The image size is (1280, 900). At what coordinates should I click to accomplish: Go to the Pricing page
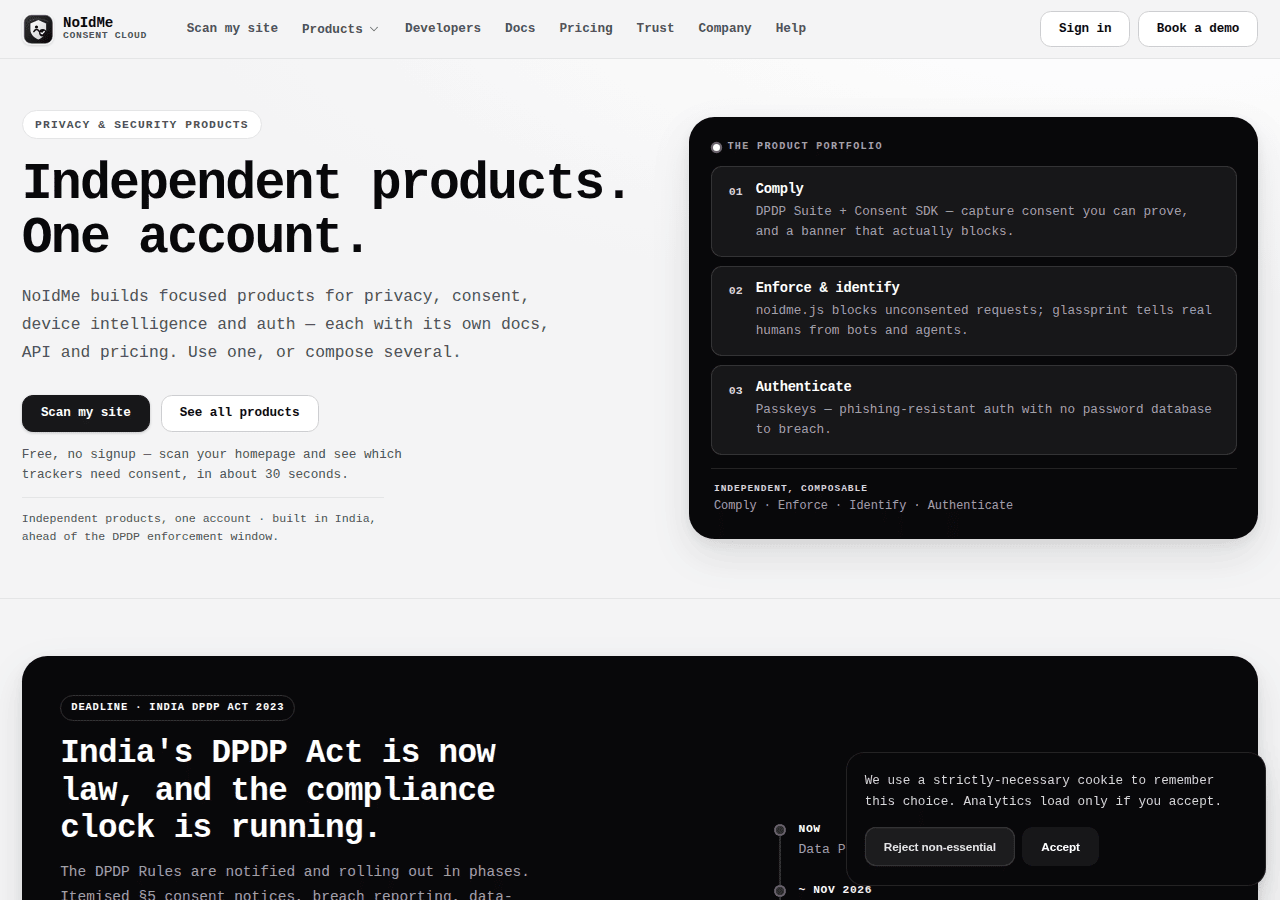(586, 28)
